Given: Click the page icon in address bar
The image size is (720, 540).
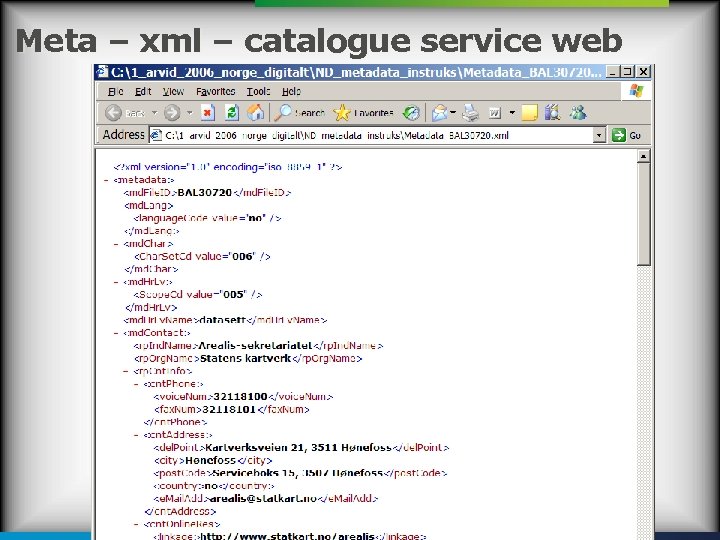Looking at the screenshot, I should point(156,135).
